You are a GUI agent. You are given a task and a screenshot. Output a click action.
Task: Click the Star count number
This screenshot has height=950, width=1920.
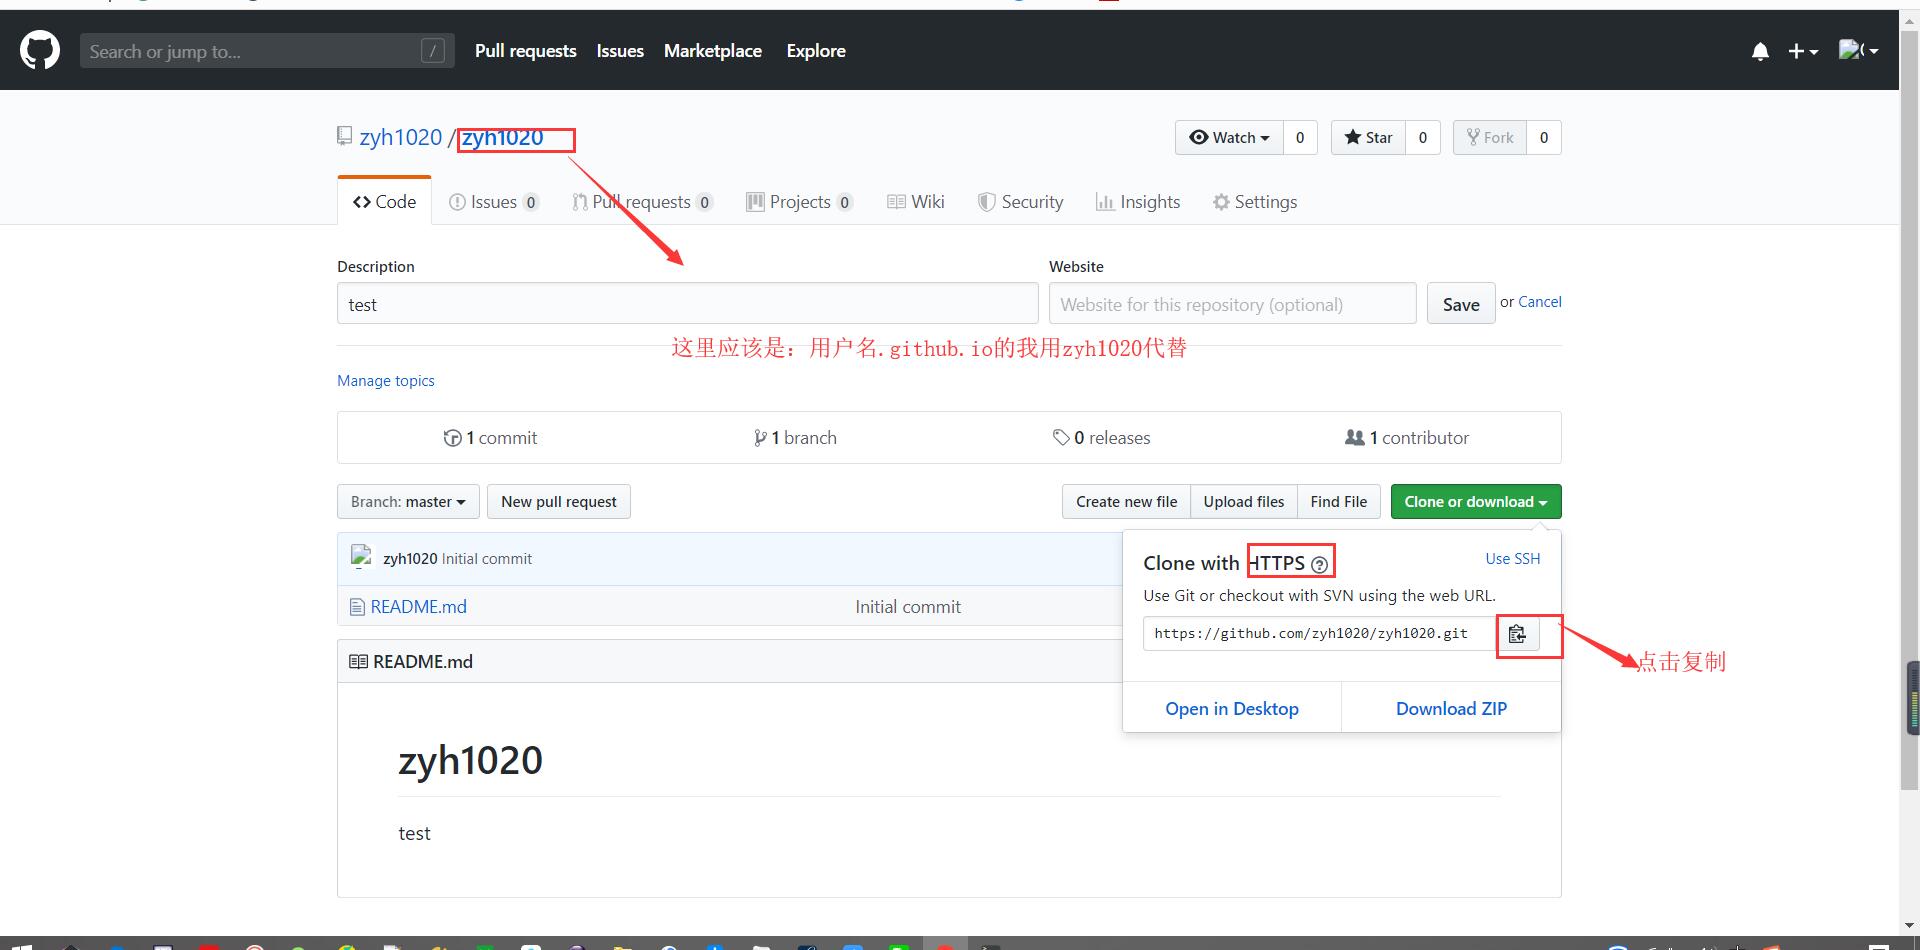[x=1422, y=138]
